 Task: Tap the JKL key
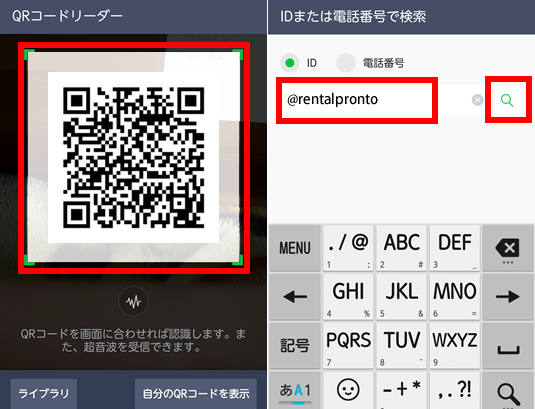(x=402, y=297)
